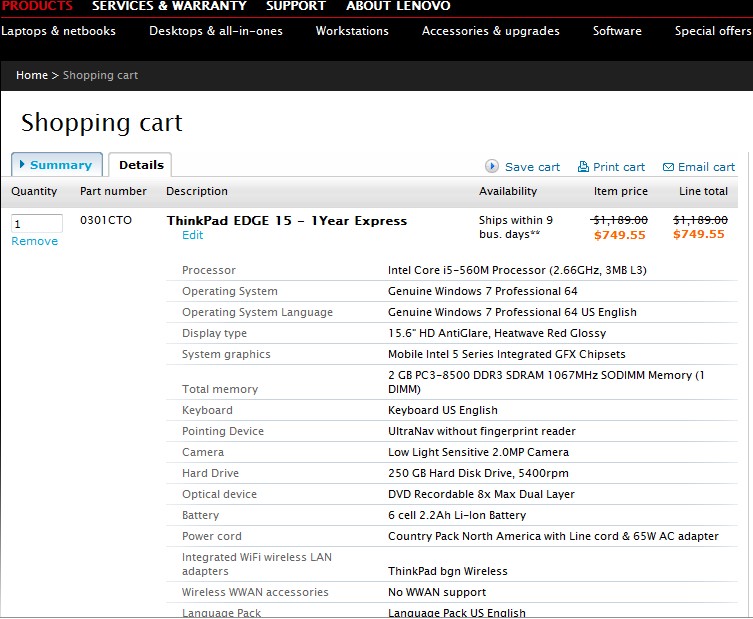This screenshot has width=753, height=619.
Task: Click the Intel Core i5-560M Processor value
Action: 517,270
